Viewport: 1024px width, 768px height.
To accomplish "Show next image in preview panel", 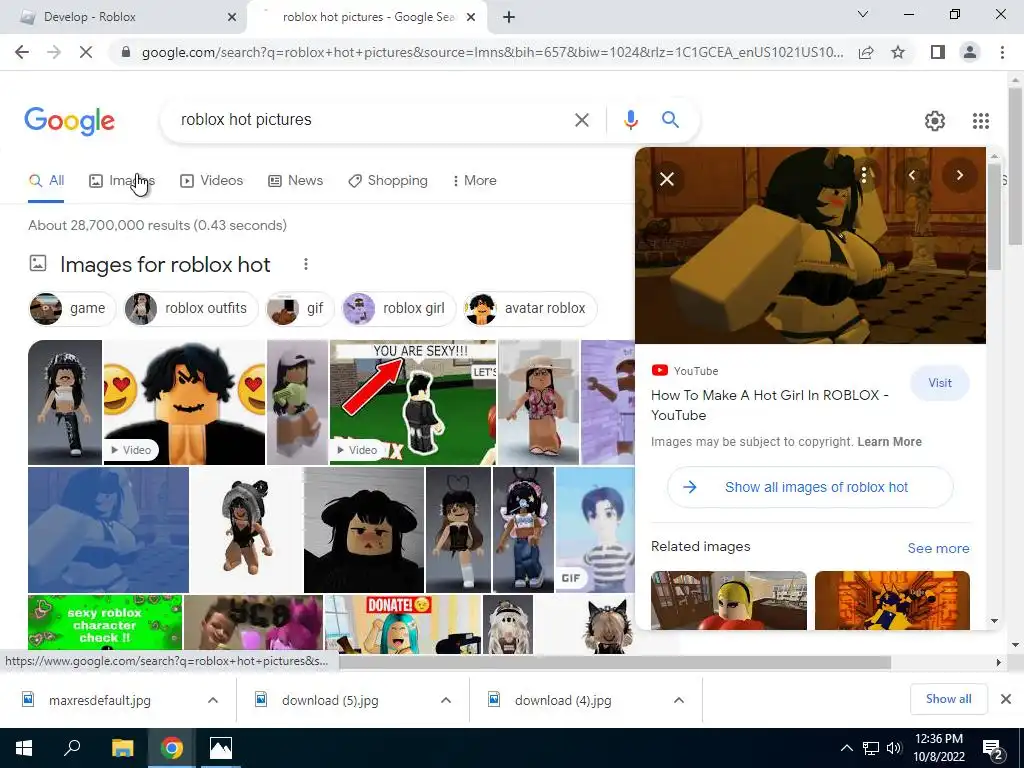I will 959,175.
